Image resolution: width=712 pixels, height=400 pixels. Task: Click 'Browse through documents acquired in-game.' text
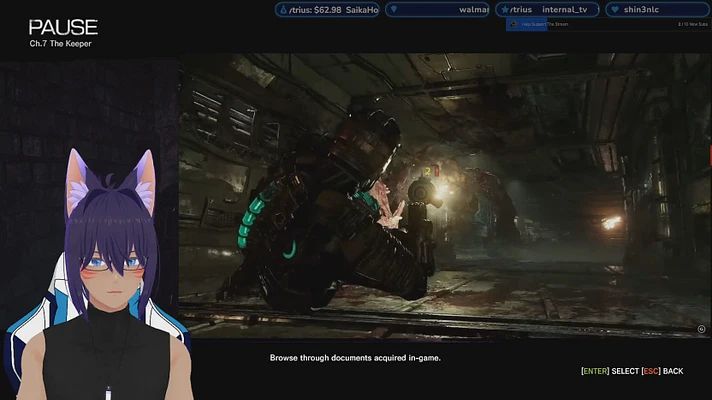pos(355,358)
